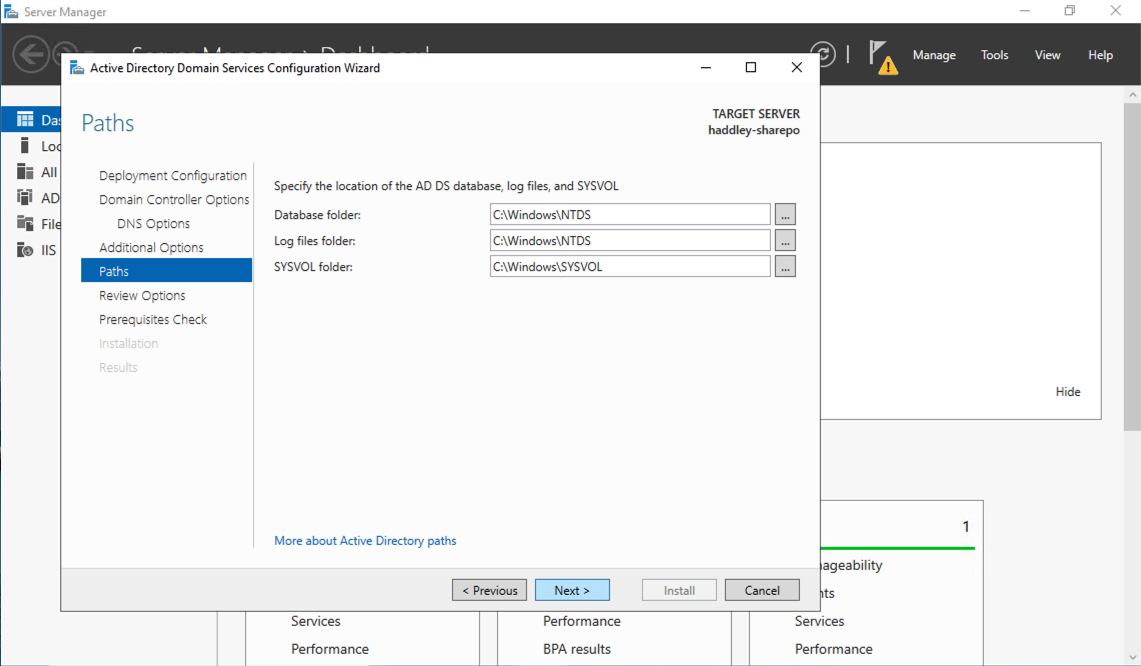This screenshot has height=666, width=1141.
Task: Select the Paths step
Action: coord(167,271)
